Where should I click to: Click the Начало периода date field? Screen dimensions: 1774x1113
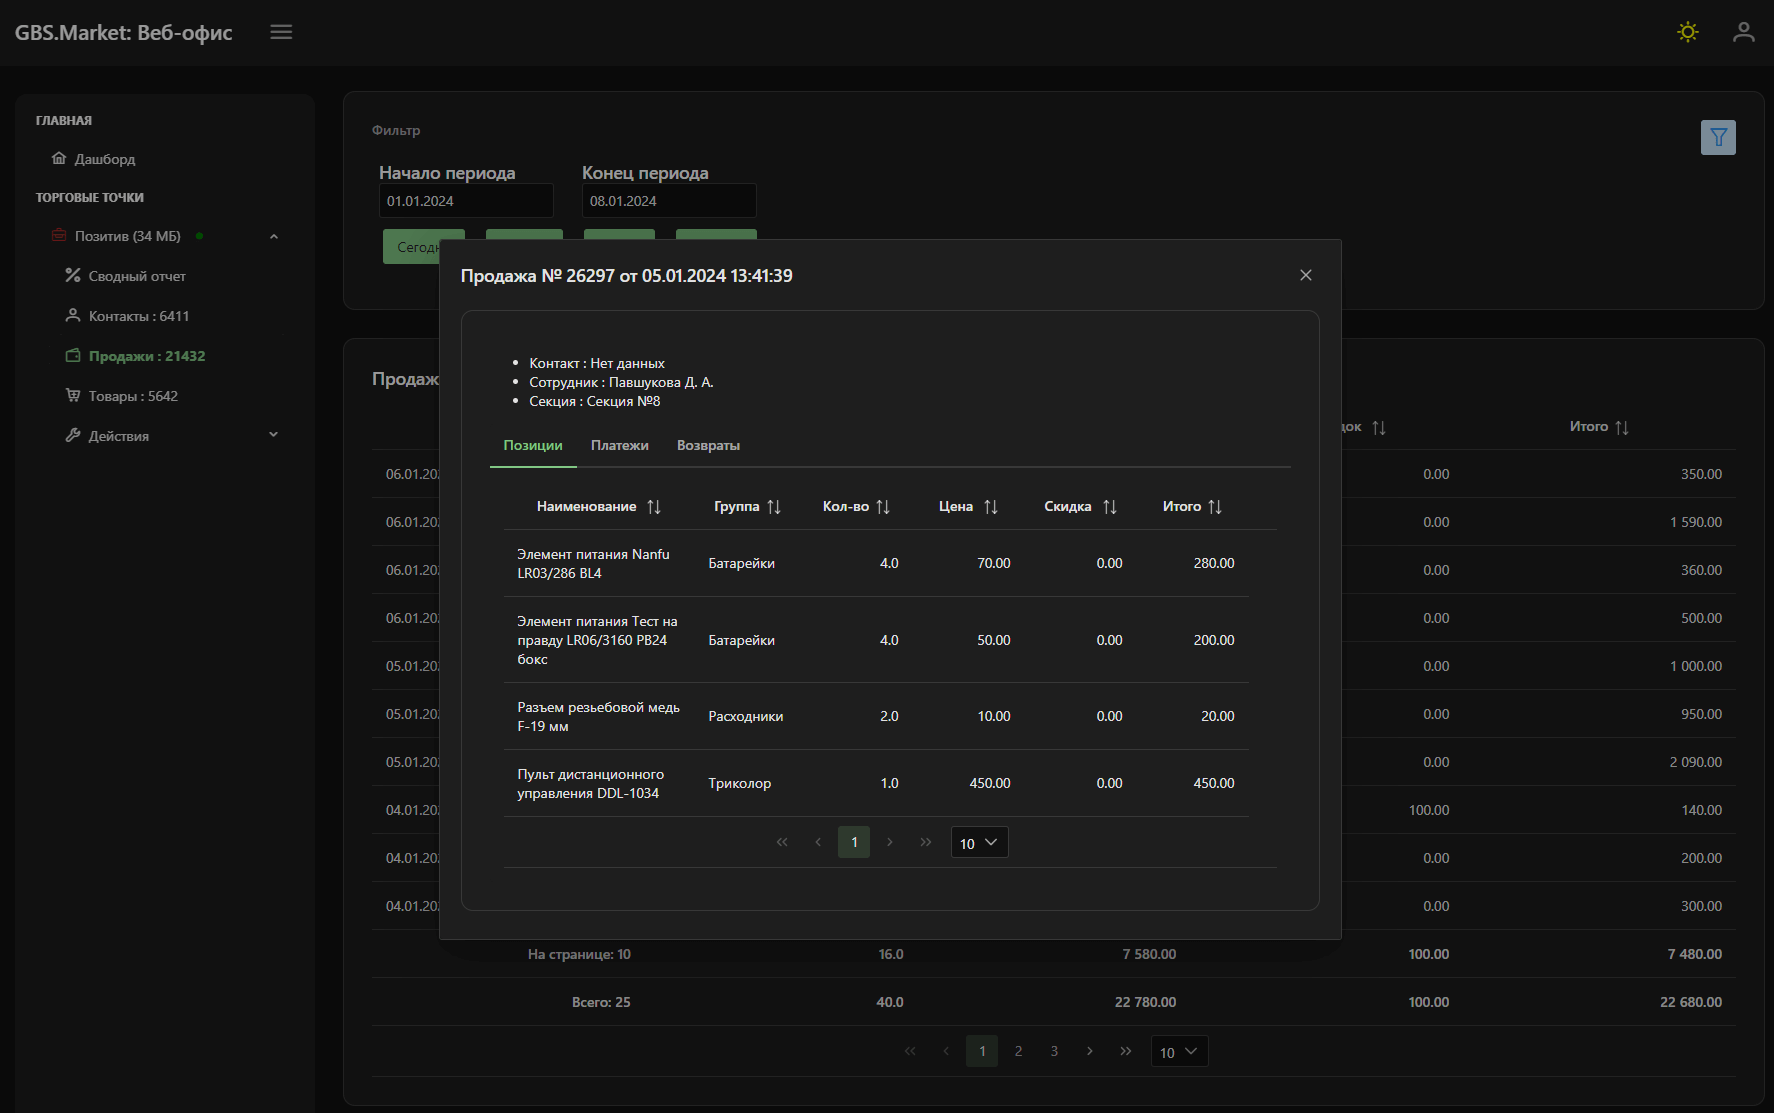coord(465,201)
